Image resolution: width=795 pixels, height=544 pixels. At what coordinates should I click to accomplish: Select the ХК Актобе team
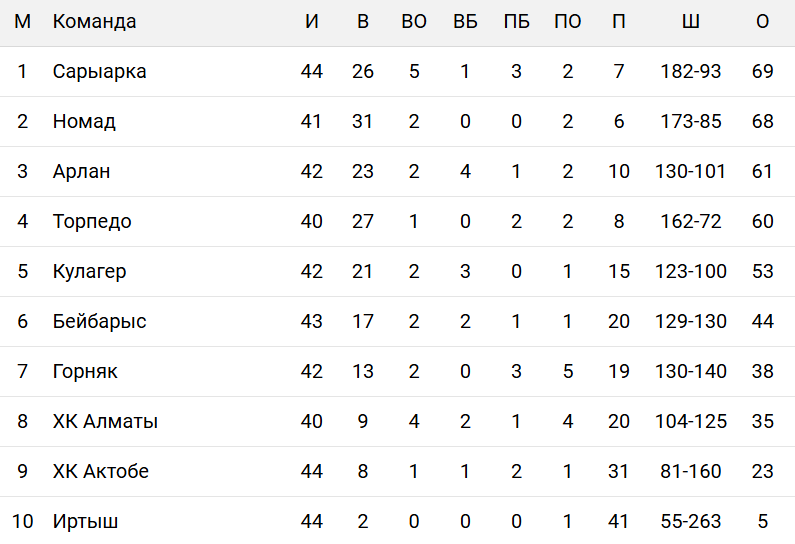101,471
